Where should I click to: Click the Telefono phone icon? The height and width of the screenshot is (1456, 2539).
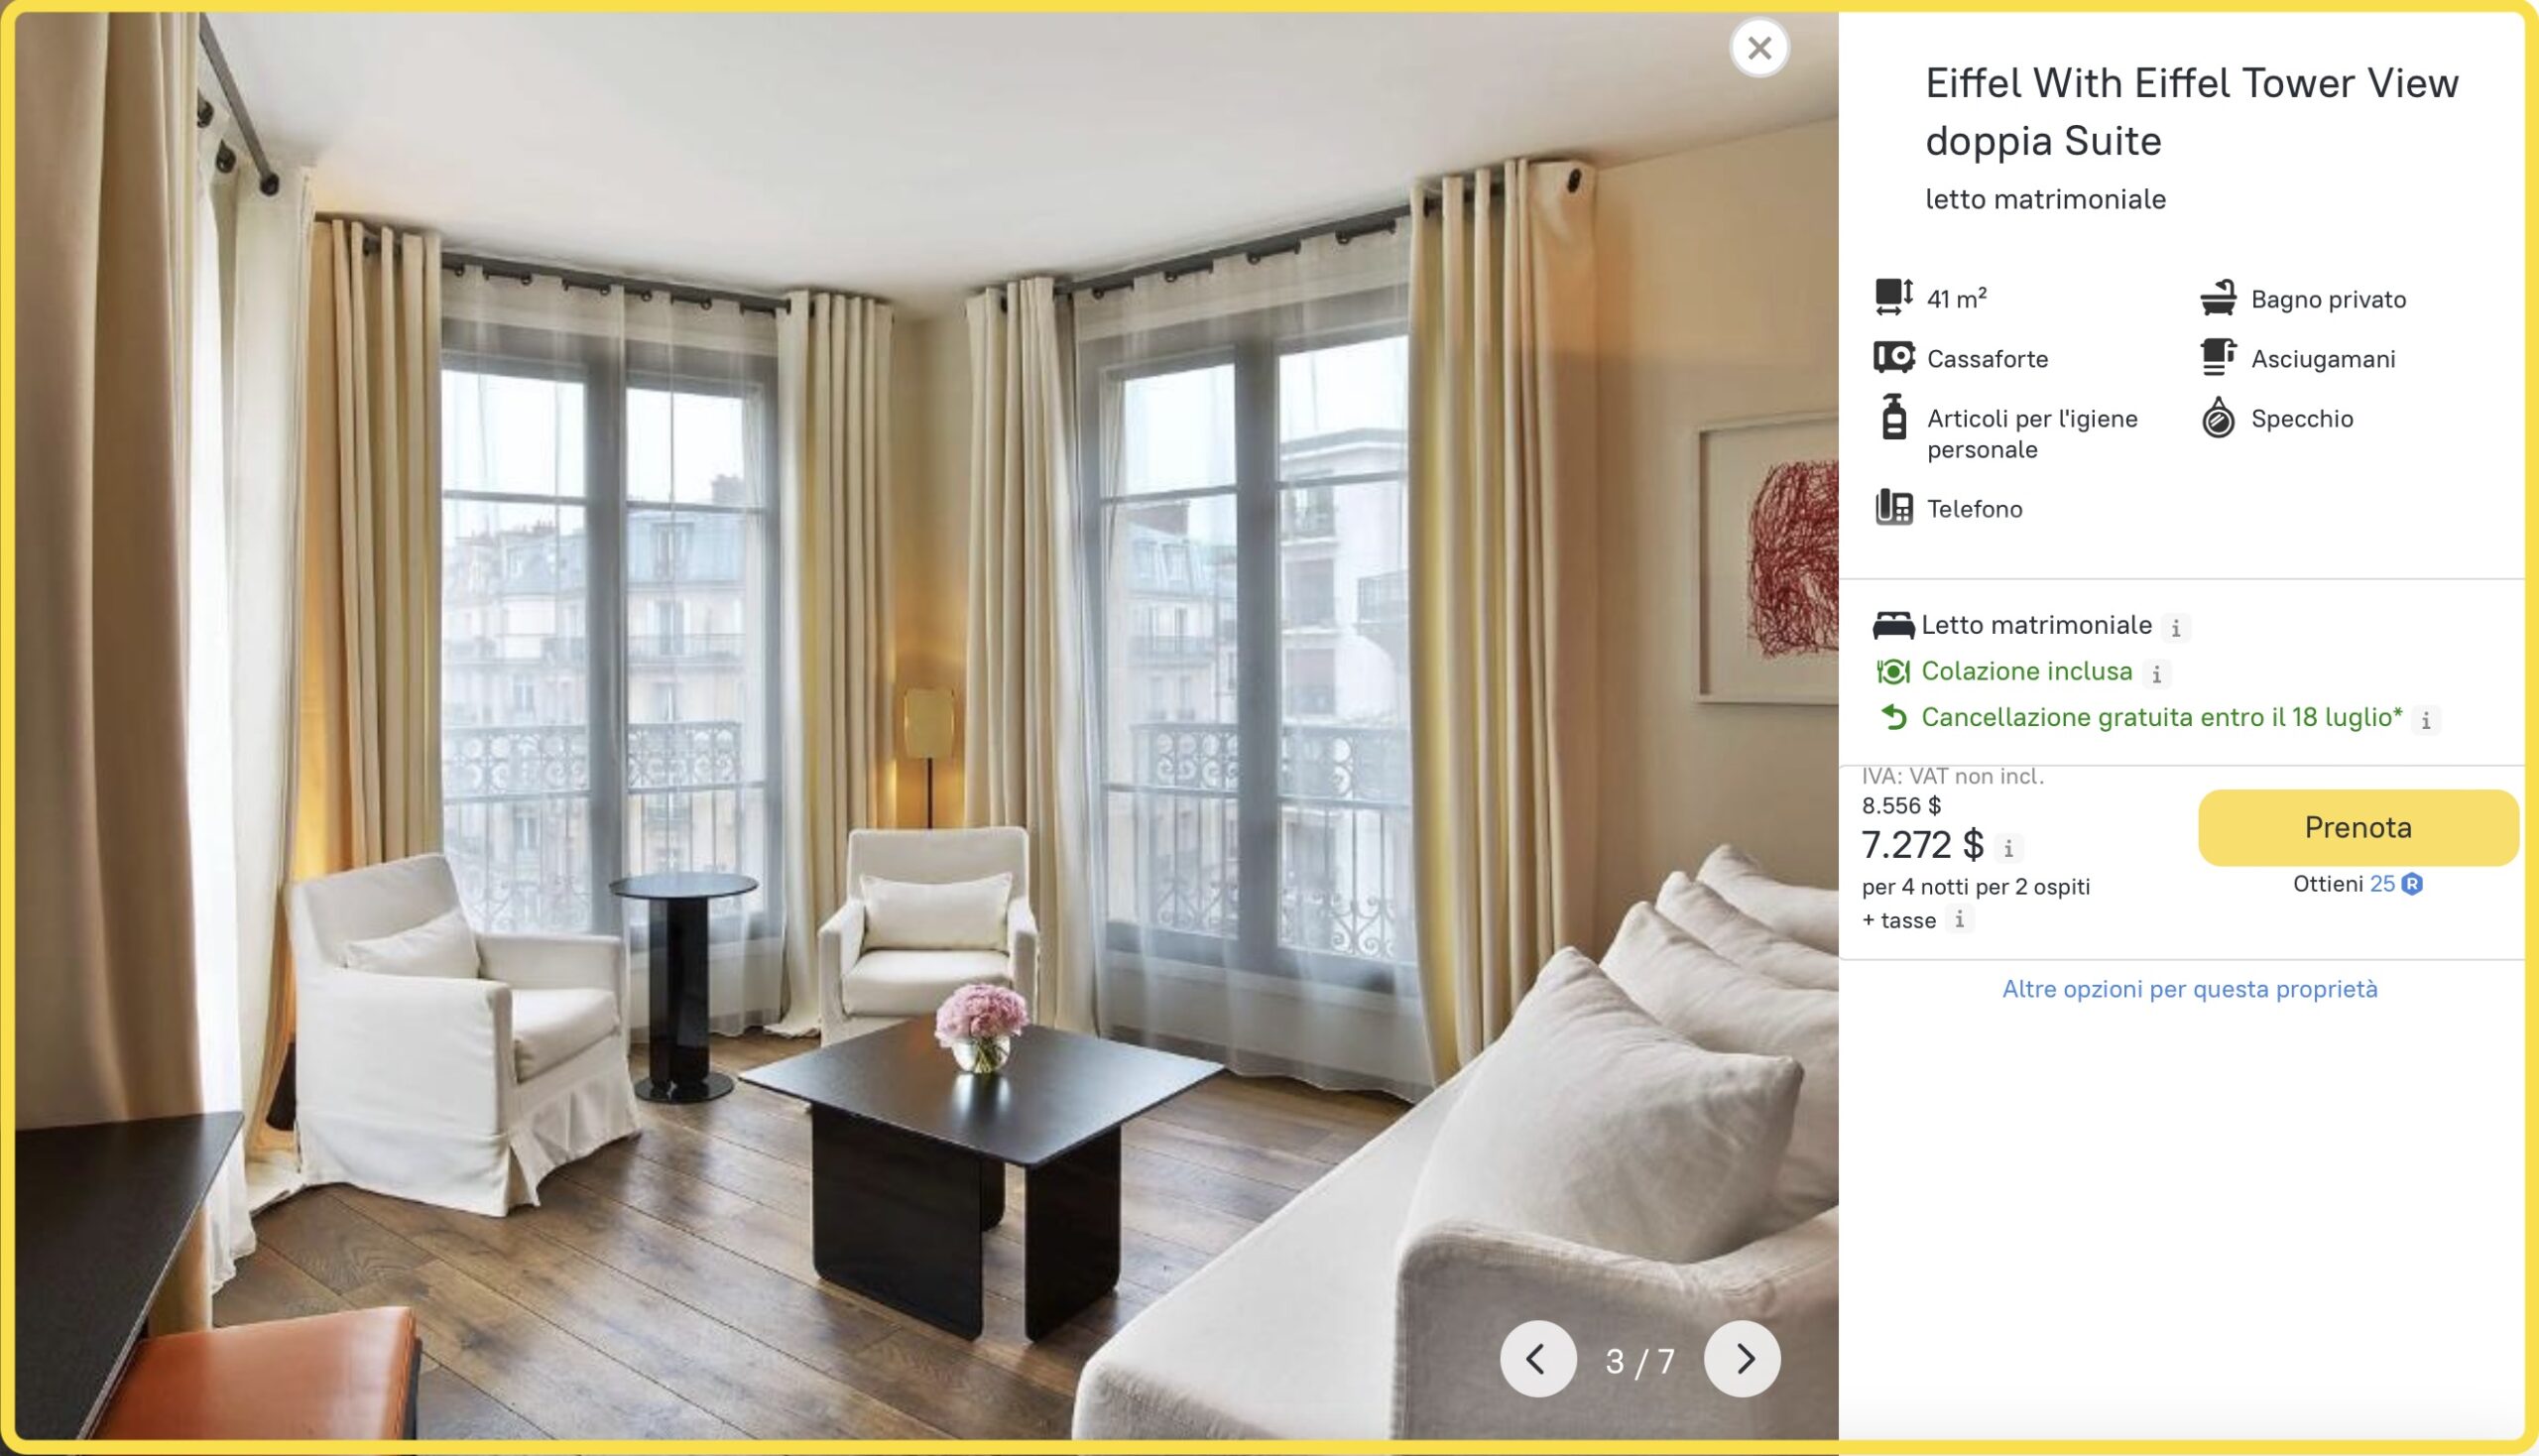1893,507
